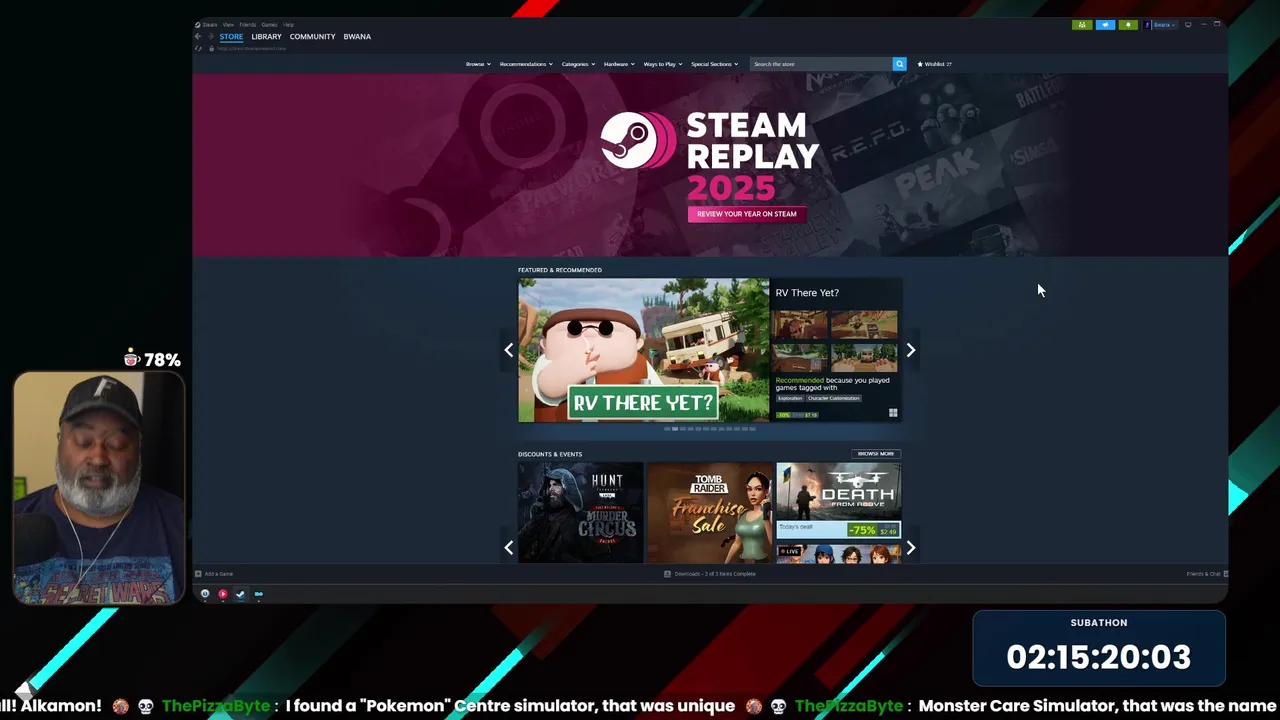Expand the Bwana account dropdown
The image size is (1280, 720).
pos(1160,25)
